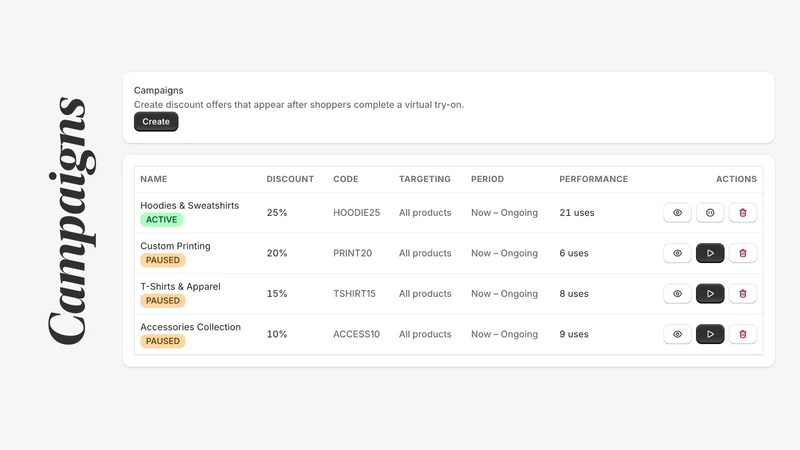Click the HOODIE25 discount code

point(357,213)
